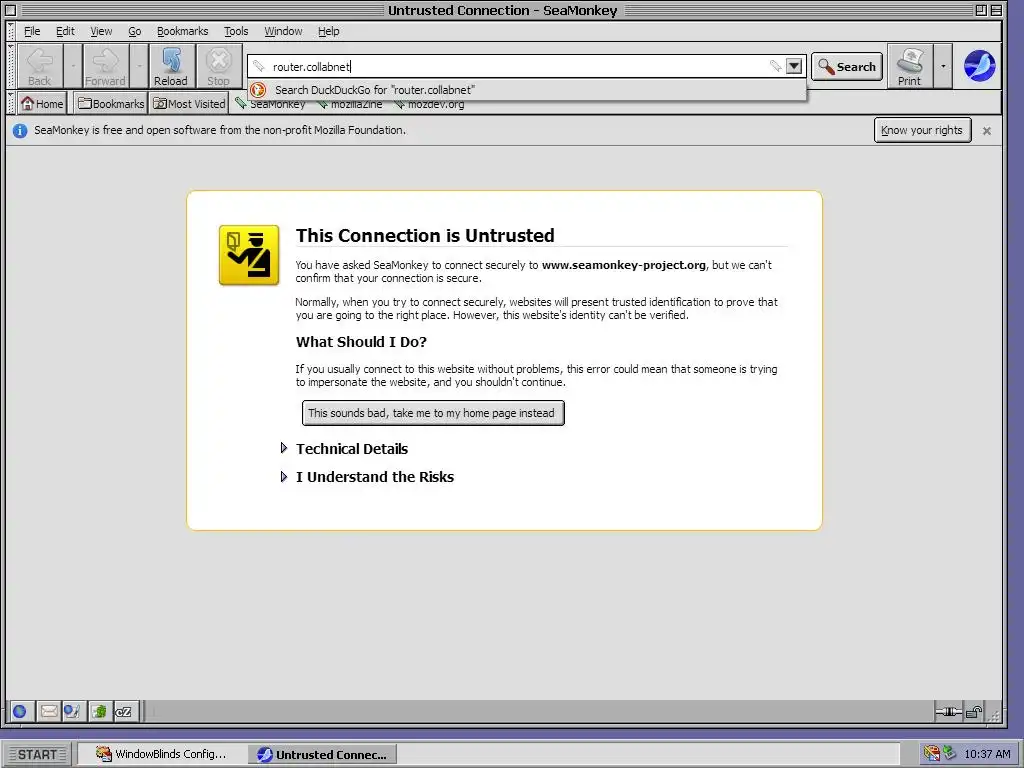Viewport: 1024px width, 768px height.
Task: Open Mail & Newsgroups from status bar
Action: point(48,711)
